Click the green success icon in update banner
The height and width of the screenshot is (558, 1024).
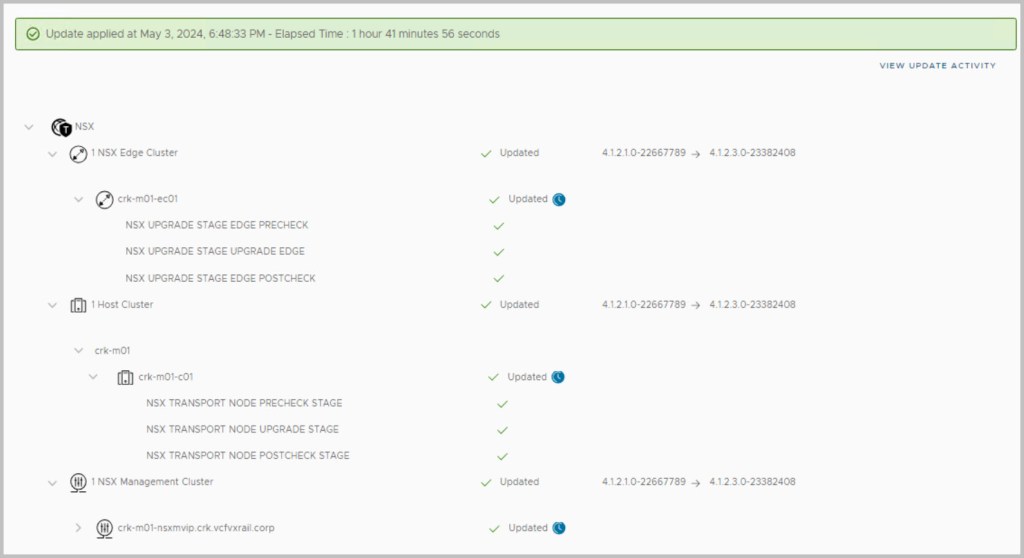34,34
